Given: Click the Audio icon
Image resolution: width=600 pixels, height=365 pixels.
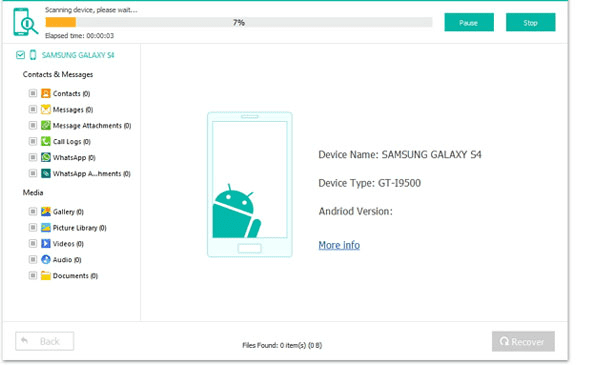Looking at the screenshot, I should (x=46, y=260).
